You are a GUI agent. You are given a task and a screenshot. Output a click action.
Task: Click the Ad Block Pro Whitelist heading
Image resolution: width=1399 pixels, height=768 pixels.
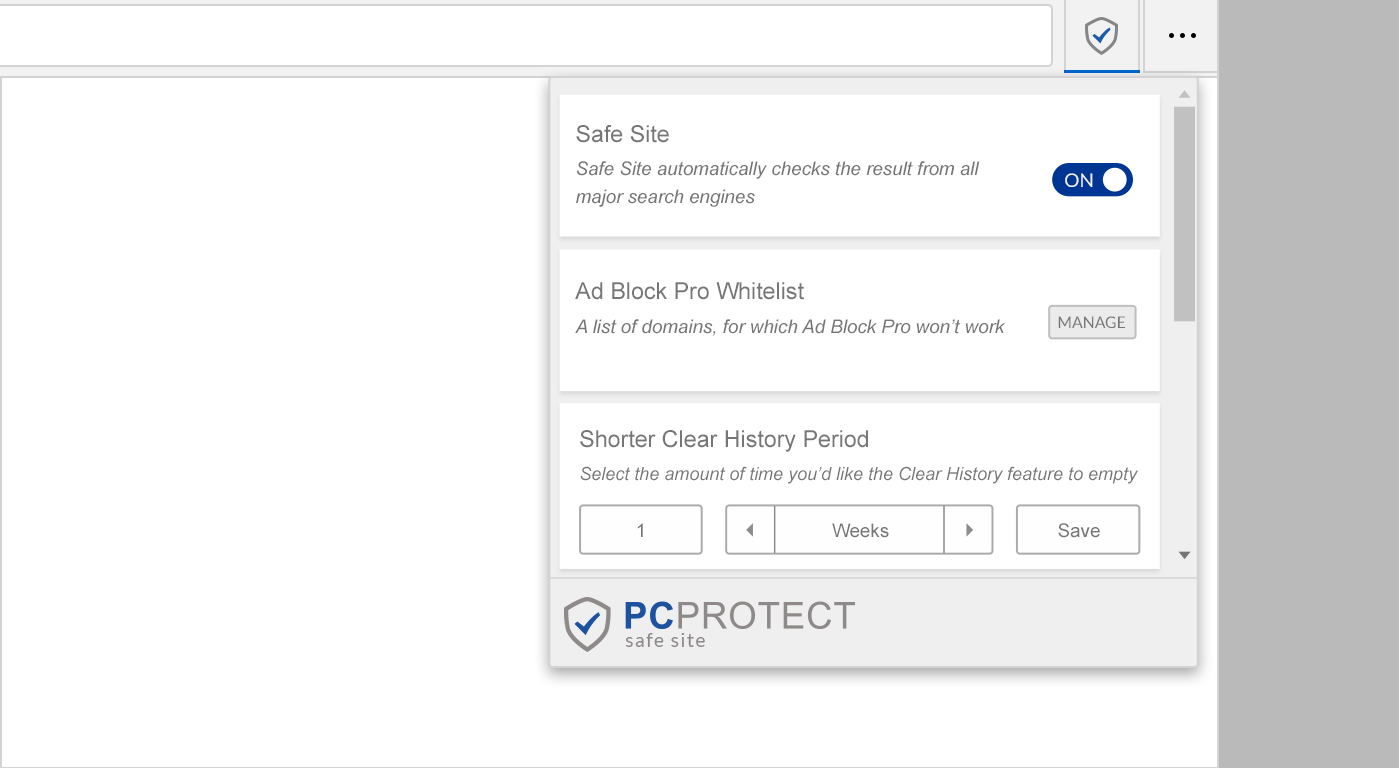[x=690, y=291]
